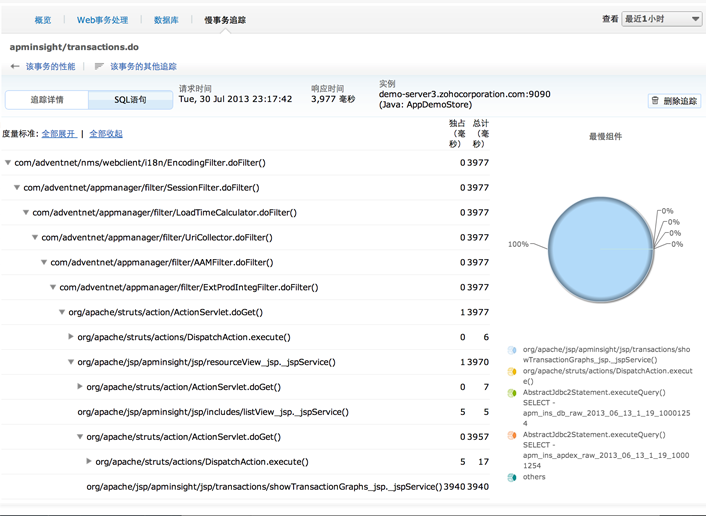This screenshot has width=706, height=524.
Task: Click the 全部展开 link
Action: pyautogui.click(x=59, y=133)
